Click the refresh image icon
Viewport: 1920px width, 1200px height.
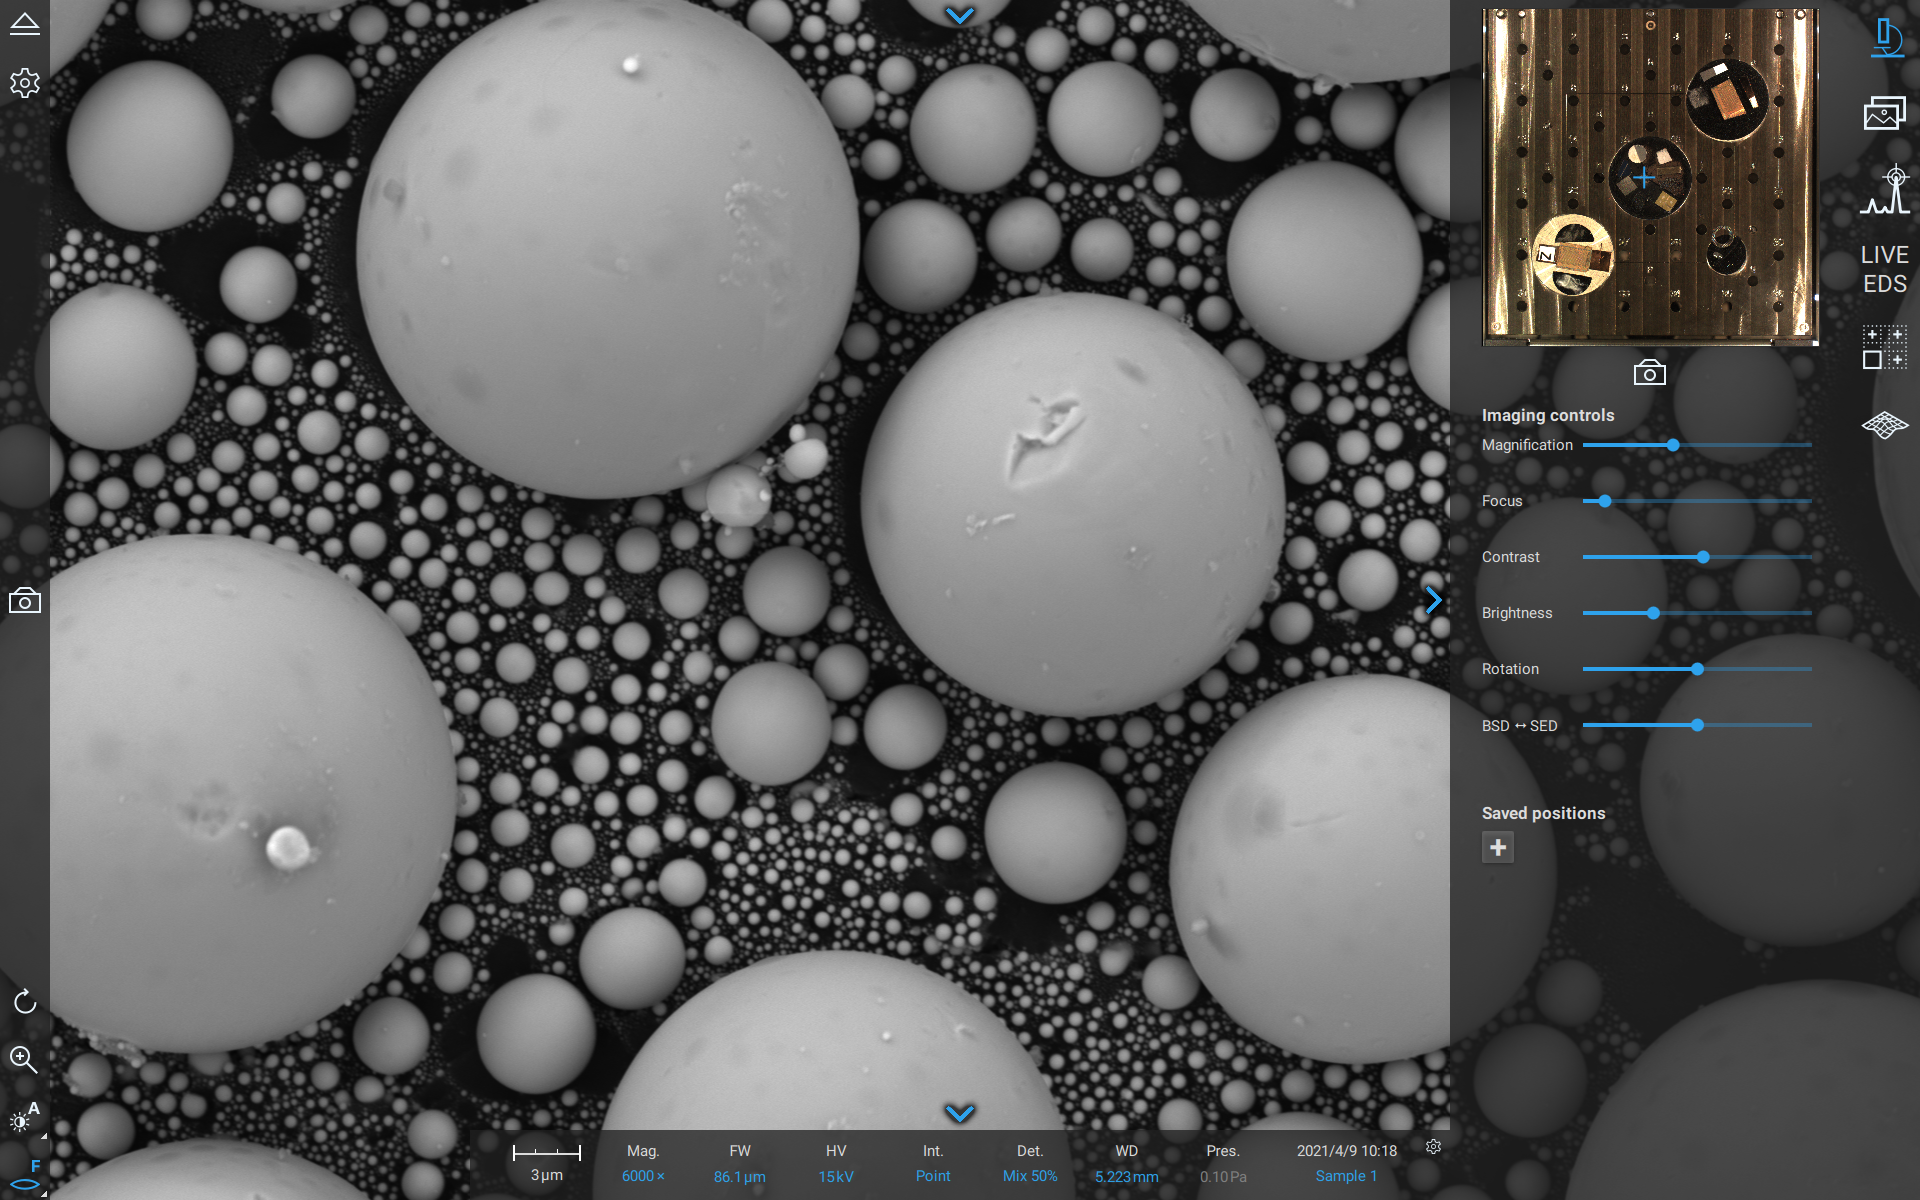pyautogui.click(x=24, y=1001)
